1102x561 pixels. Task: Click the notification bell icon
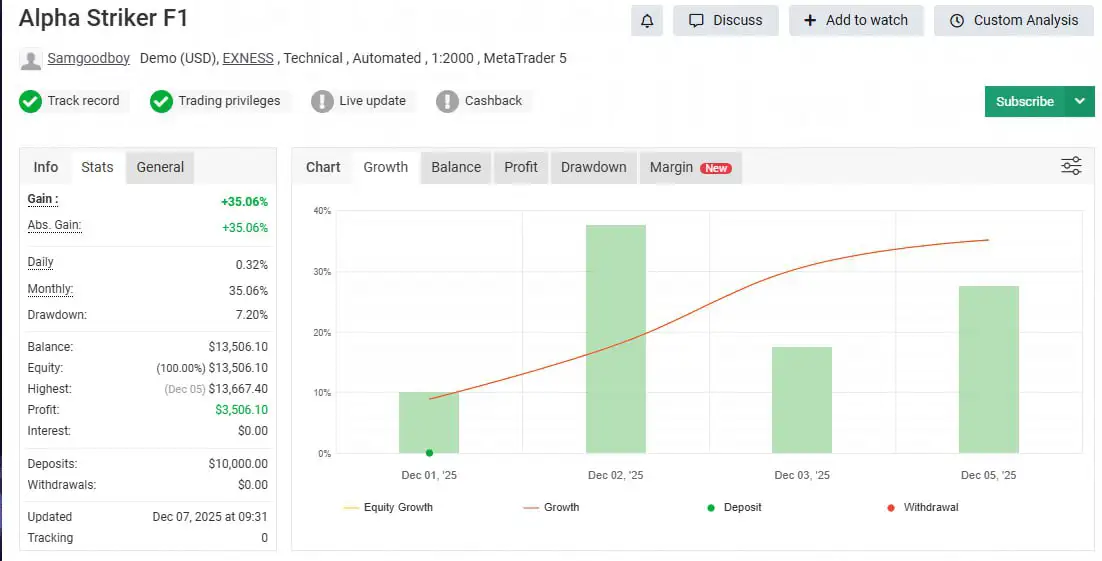(647, 20)
